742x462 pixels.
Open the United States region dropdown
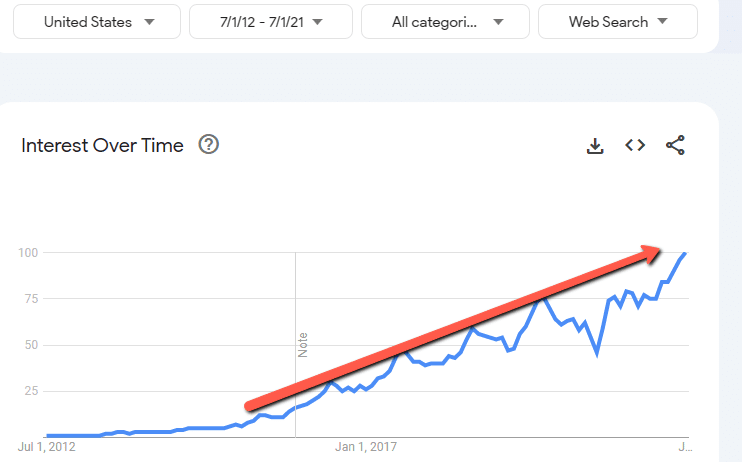pyautogui.click(x=97, y=22)
